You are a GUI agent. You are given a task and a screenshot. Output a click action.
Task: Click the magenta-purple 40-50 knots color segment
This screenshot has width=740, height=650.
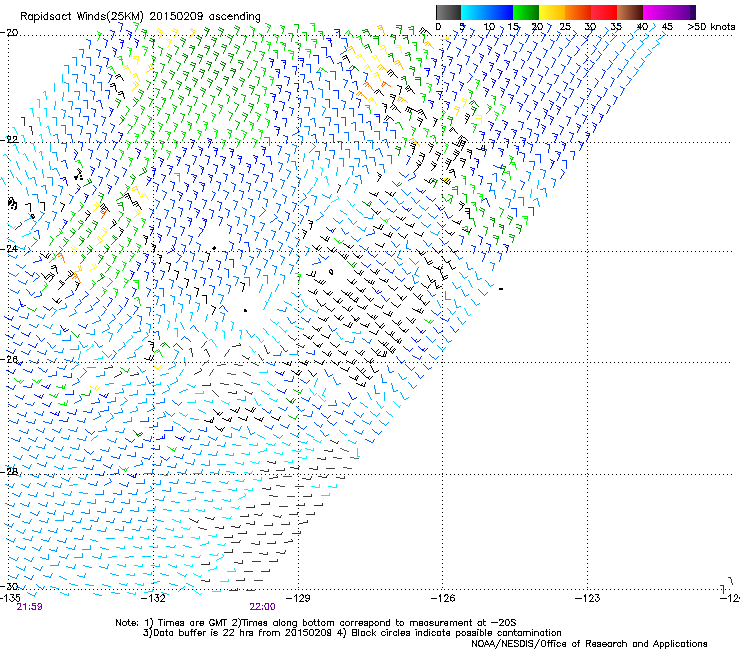[669, 12]
